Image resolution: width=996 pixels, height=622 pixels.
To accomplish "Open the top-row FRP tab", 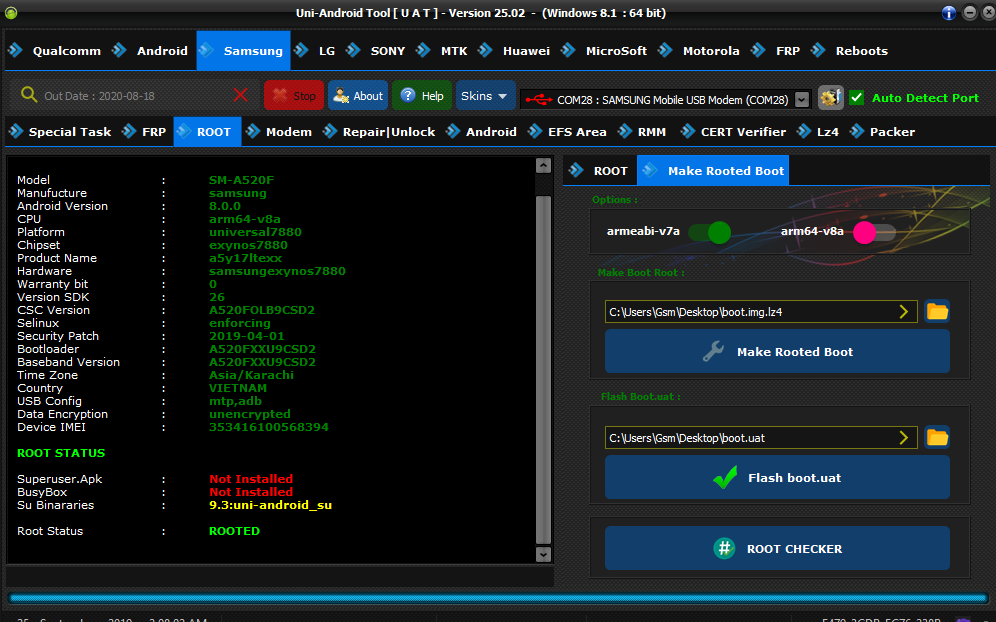I will (x=776, y=51).
